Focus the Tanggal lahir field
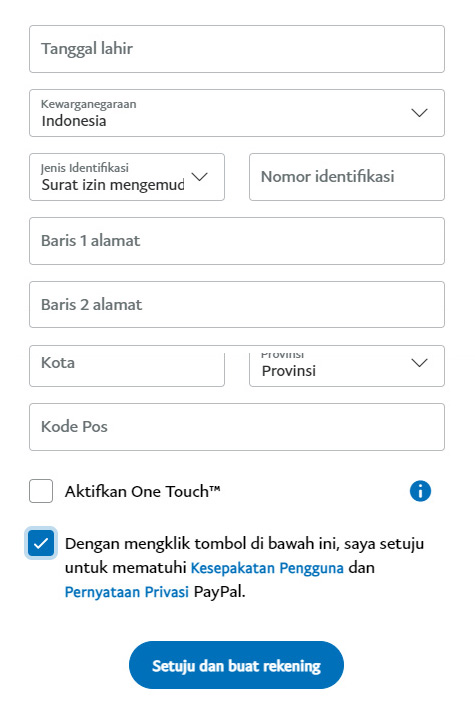 (x=237, y=49)
